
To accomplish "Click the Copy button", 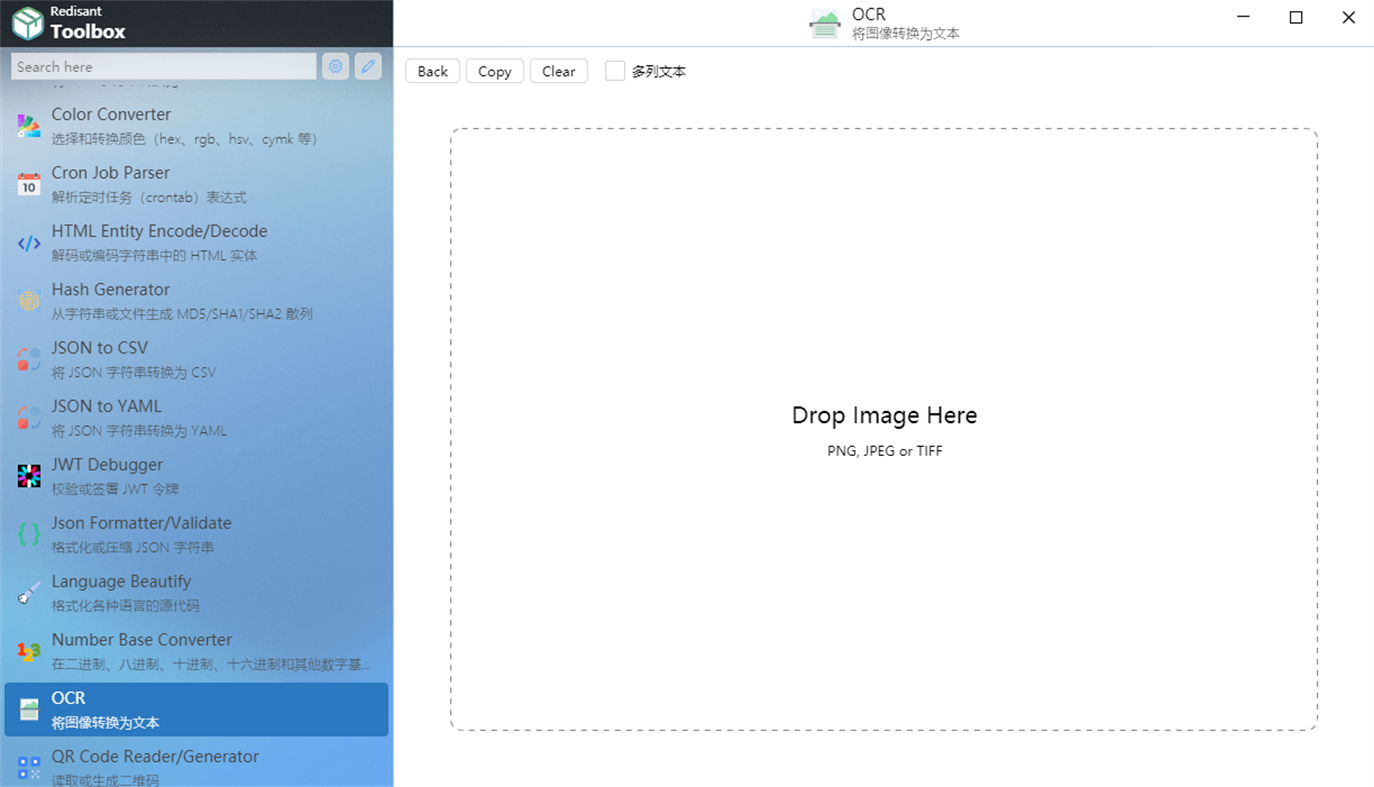I will (x=495, y=71).
